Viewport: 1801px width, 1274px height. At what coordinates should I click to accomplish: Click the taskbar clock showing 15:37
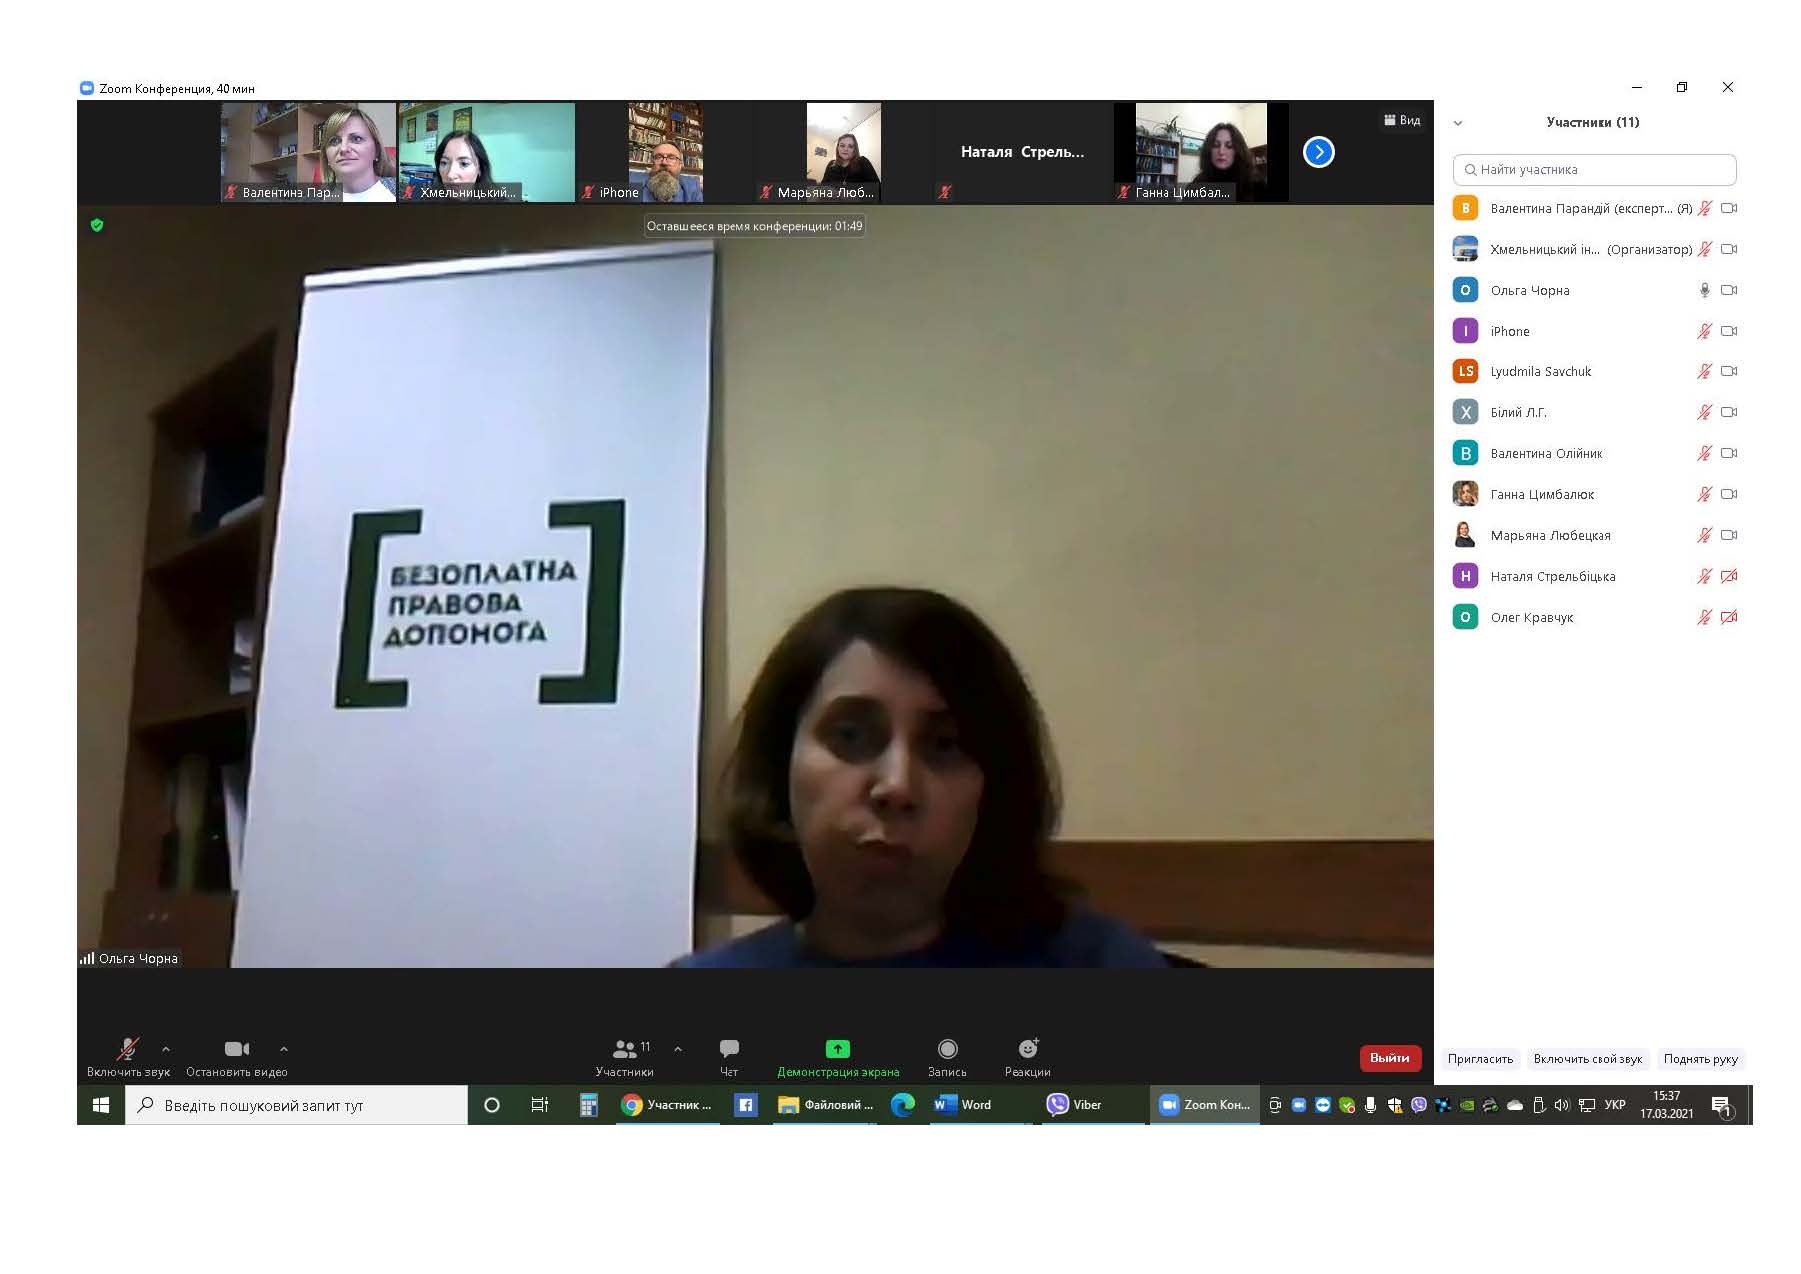[x=1666, y=1105]
